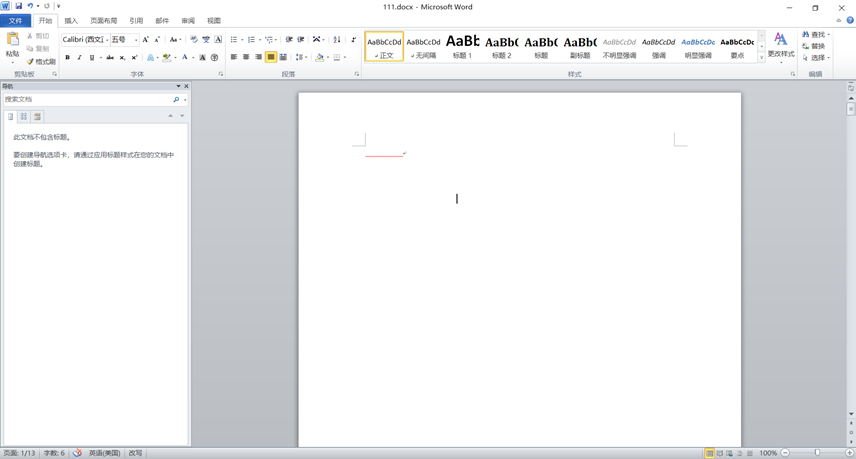Open Word Help question mark
Image resolution: width=856 pixels, height=459 pixels.
click(850, 20)
